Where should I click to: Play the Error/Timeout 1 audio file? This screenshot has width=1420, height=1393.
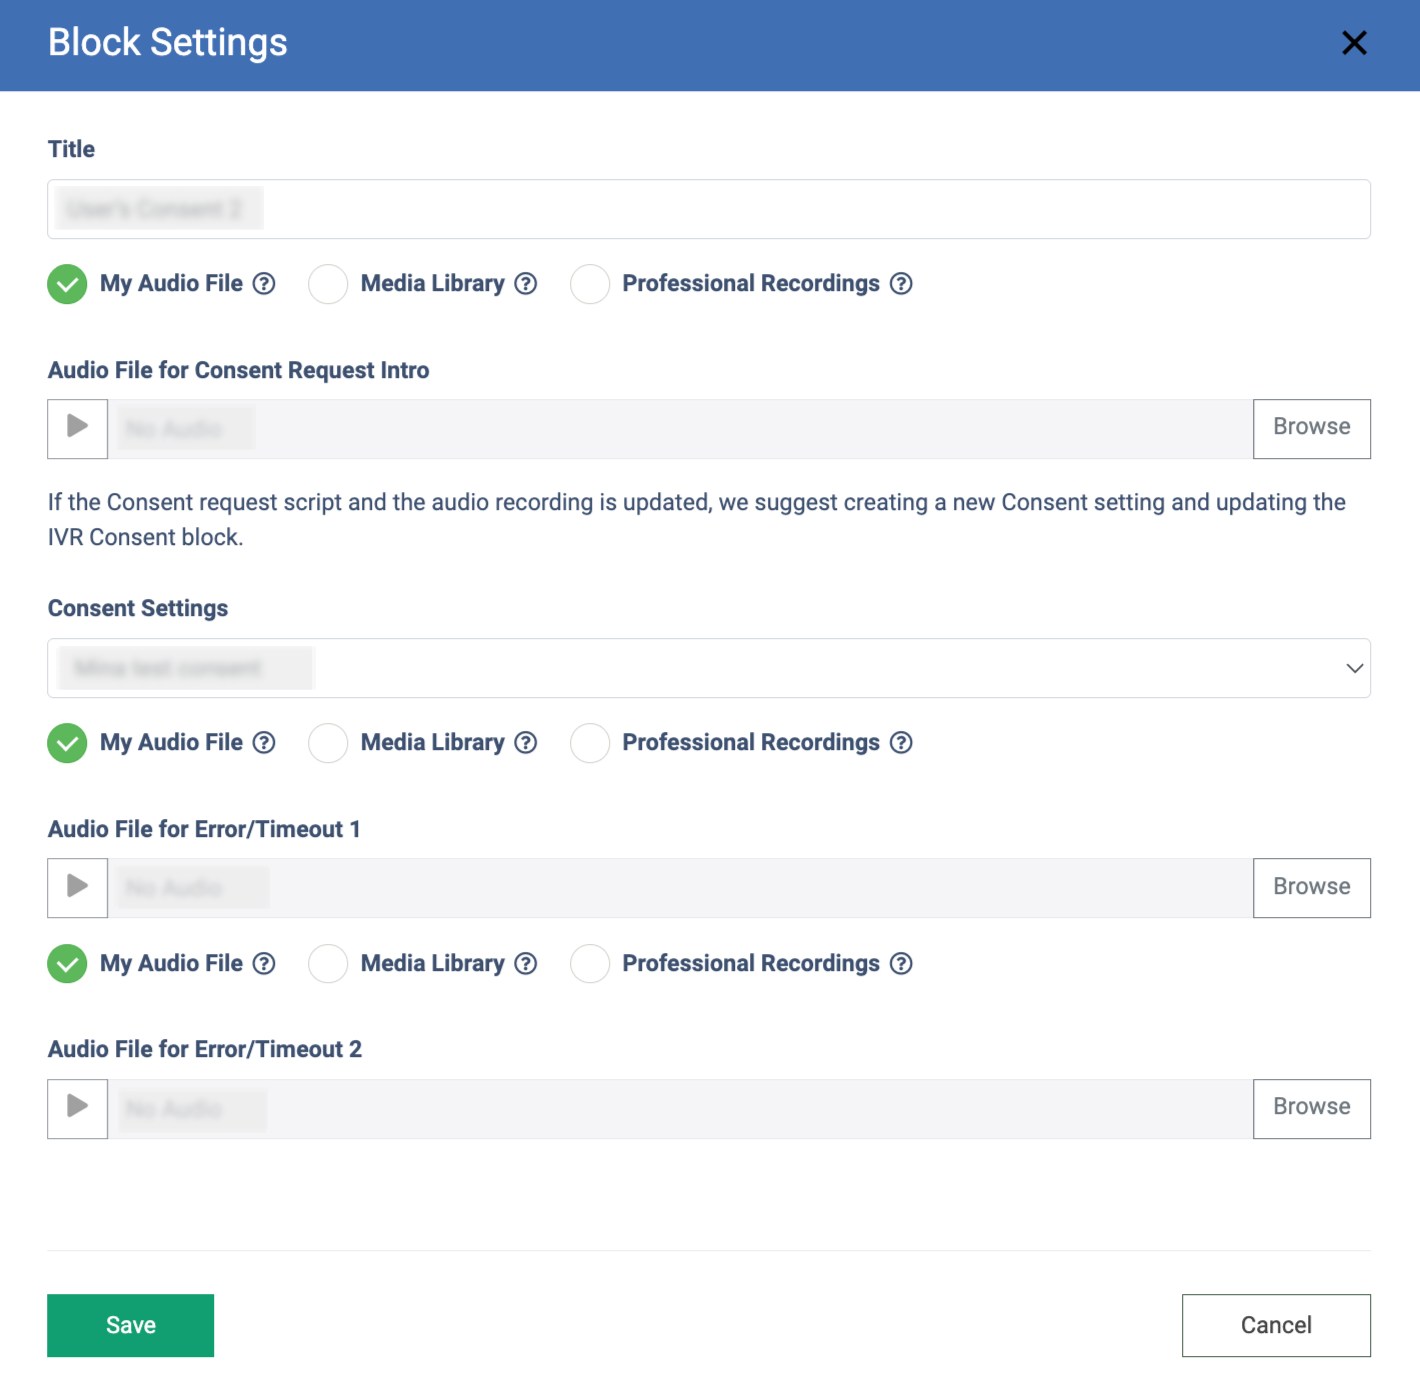(x=77, y=887)
